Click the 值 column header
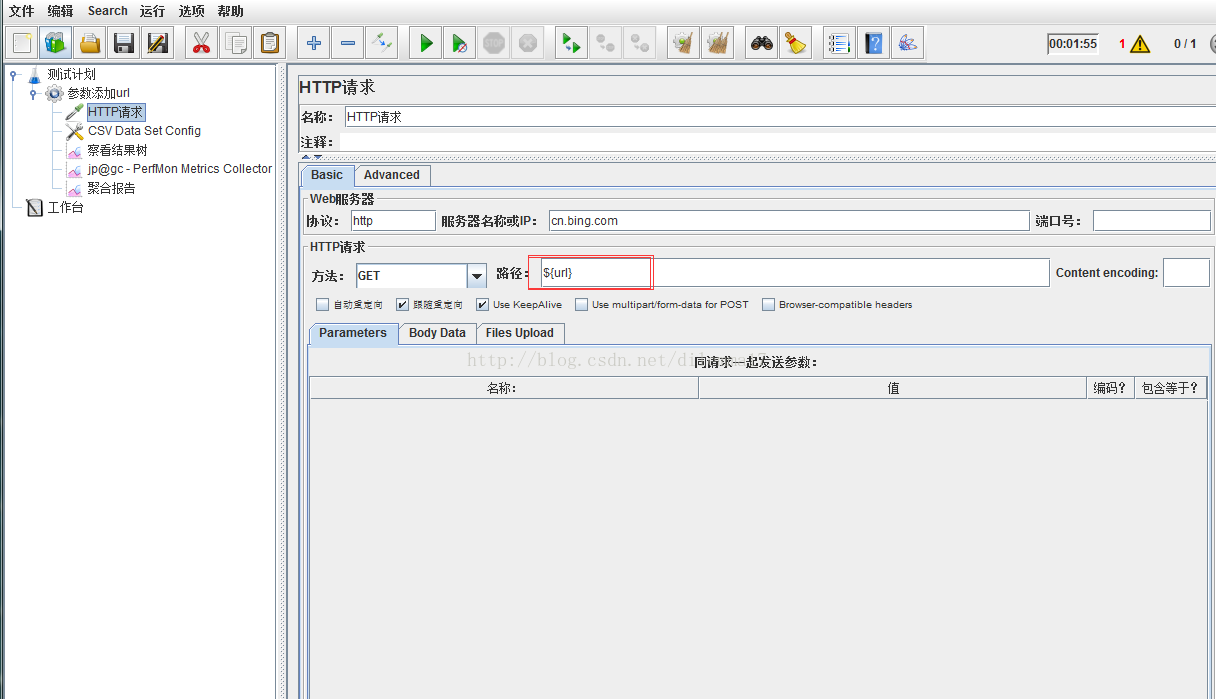The height and width of the screenshot is (699, 1216). 893,388
